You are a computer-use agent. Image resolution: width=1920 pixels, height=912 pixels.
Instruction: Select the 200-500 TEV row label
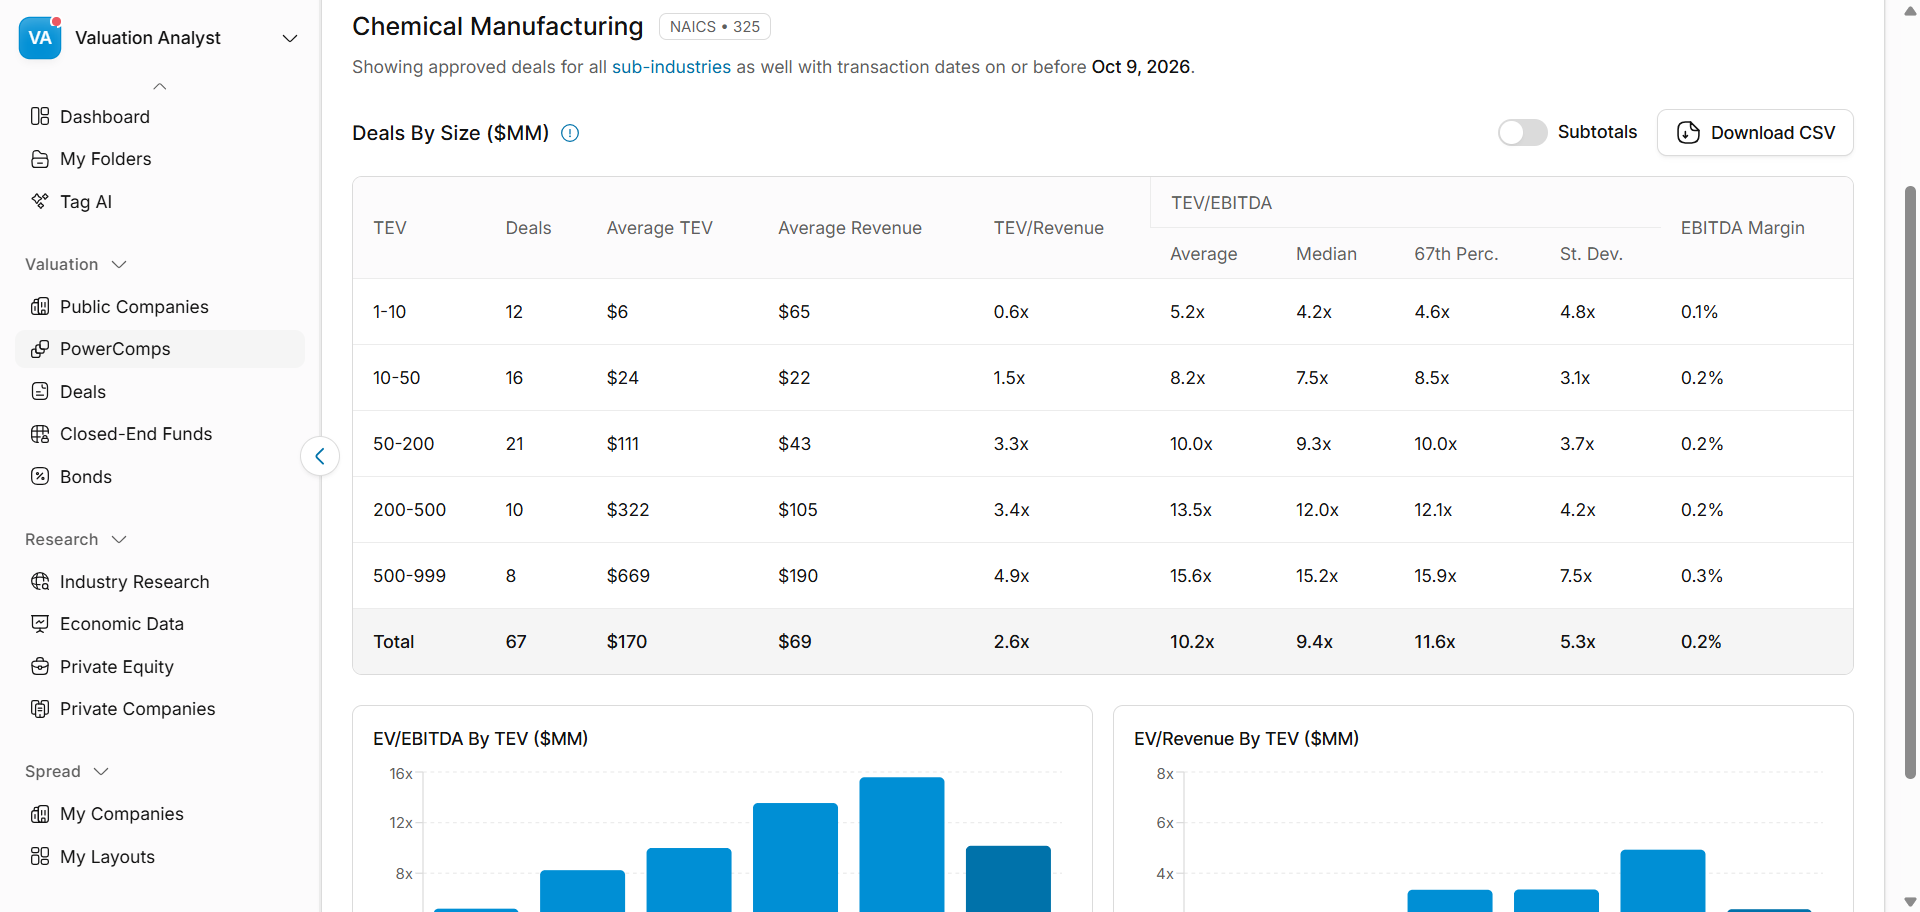pyautogui.click(x=409, y=510)
